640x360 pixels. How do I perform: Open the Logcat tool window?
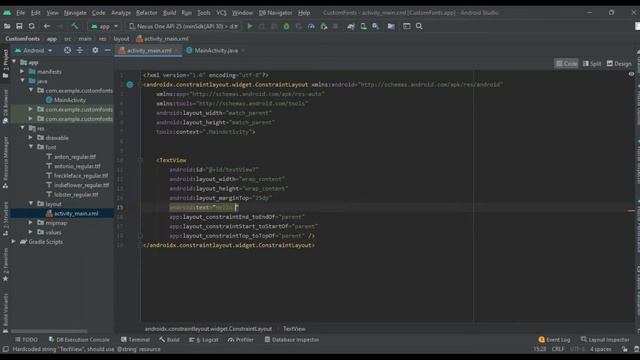[204, 340]
